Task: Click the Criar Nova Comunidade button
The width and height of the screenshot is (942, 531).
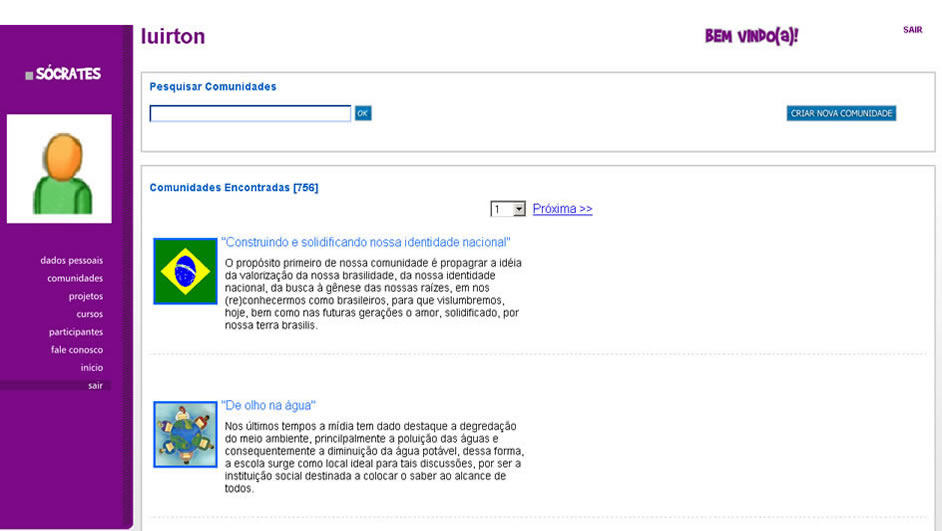Action: (x=841, y=114)
